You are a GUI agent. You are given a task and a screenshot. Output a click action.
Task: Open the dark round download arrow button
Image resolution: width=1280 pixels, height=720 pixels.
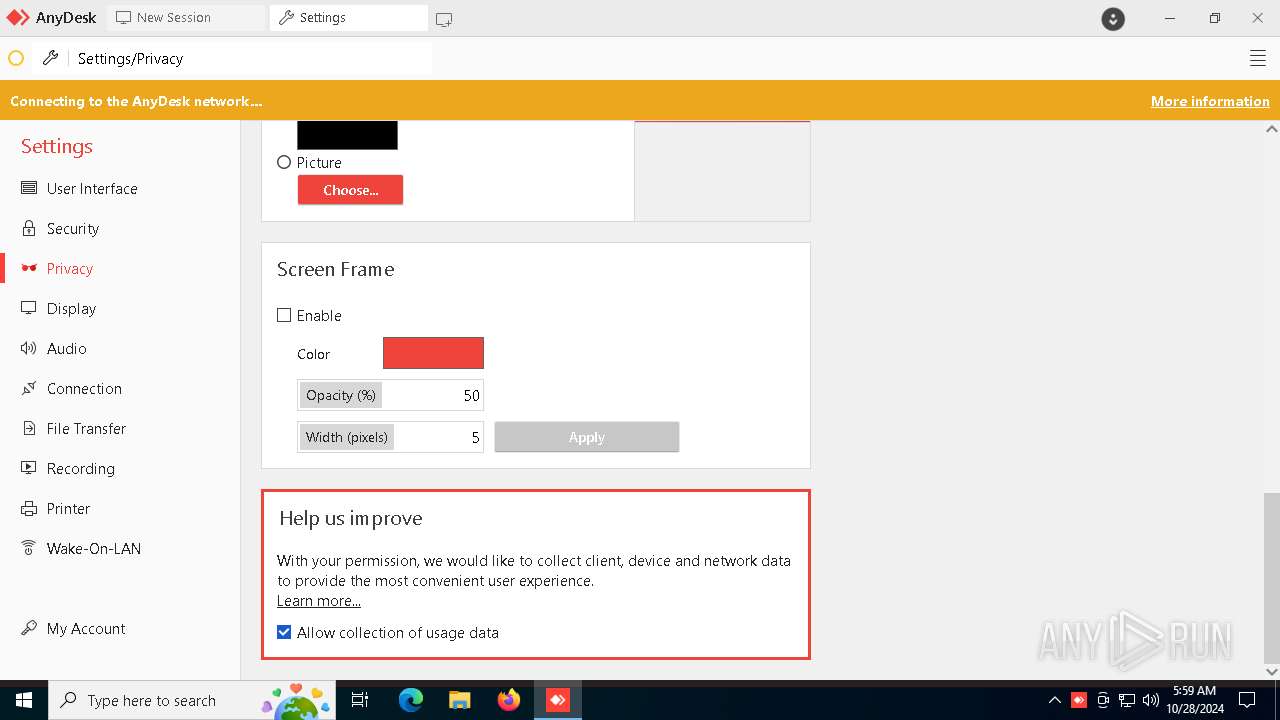pyautogui.click(x=1113, y=18)
